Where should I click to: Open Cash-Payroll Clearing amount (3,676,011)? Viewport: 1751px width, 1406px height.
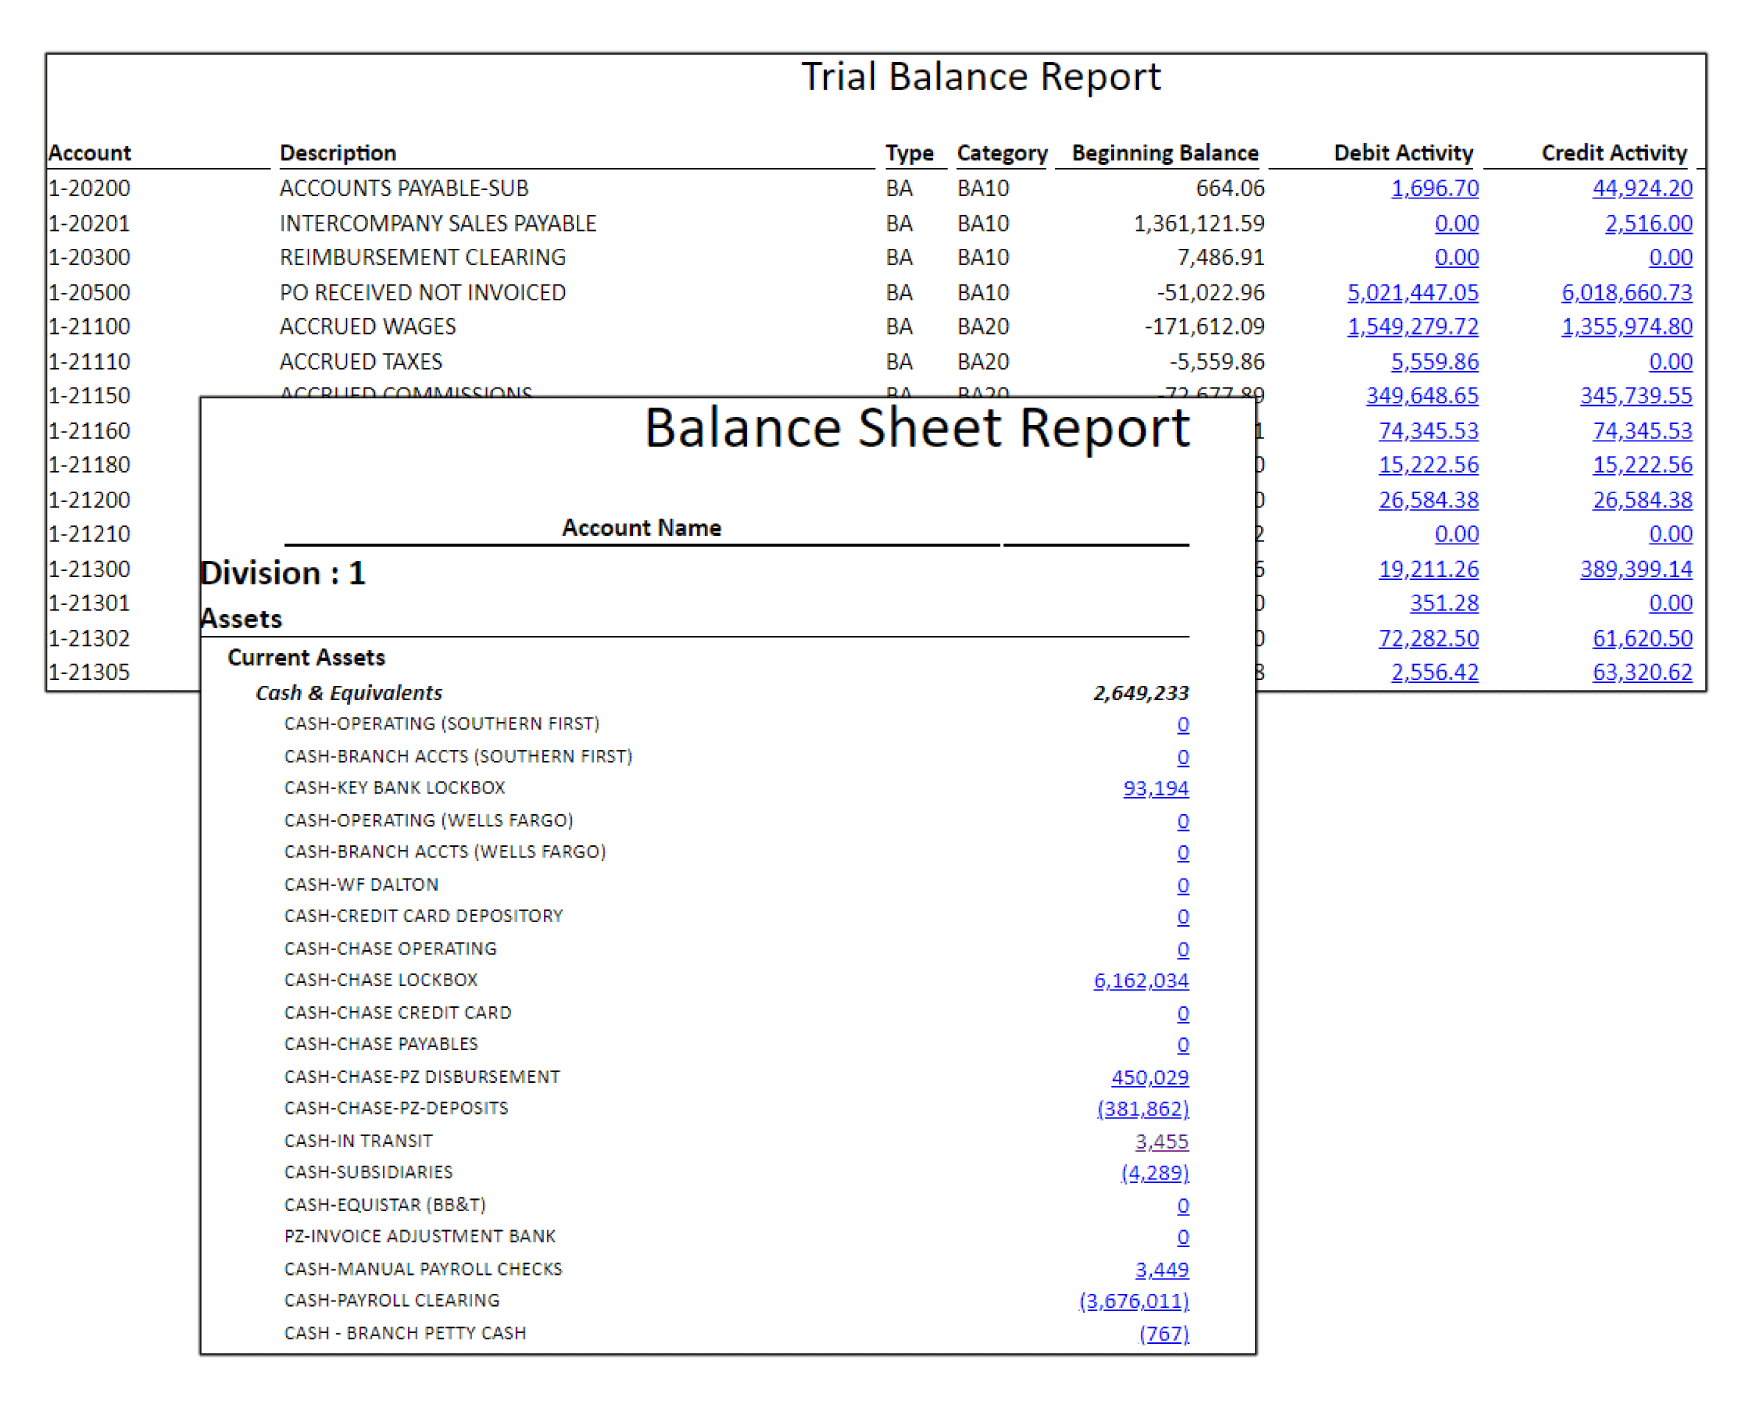click(1133, 1301)
